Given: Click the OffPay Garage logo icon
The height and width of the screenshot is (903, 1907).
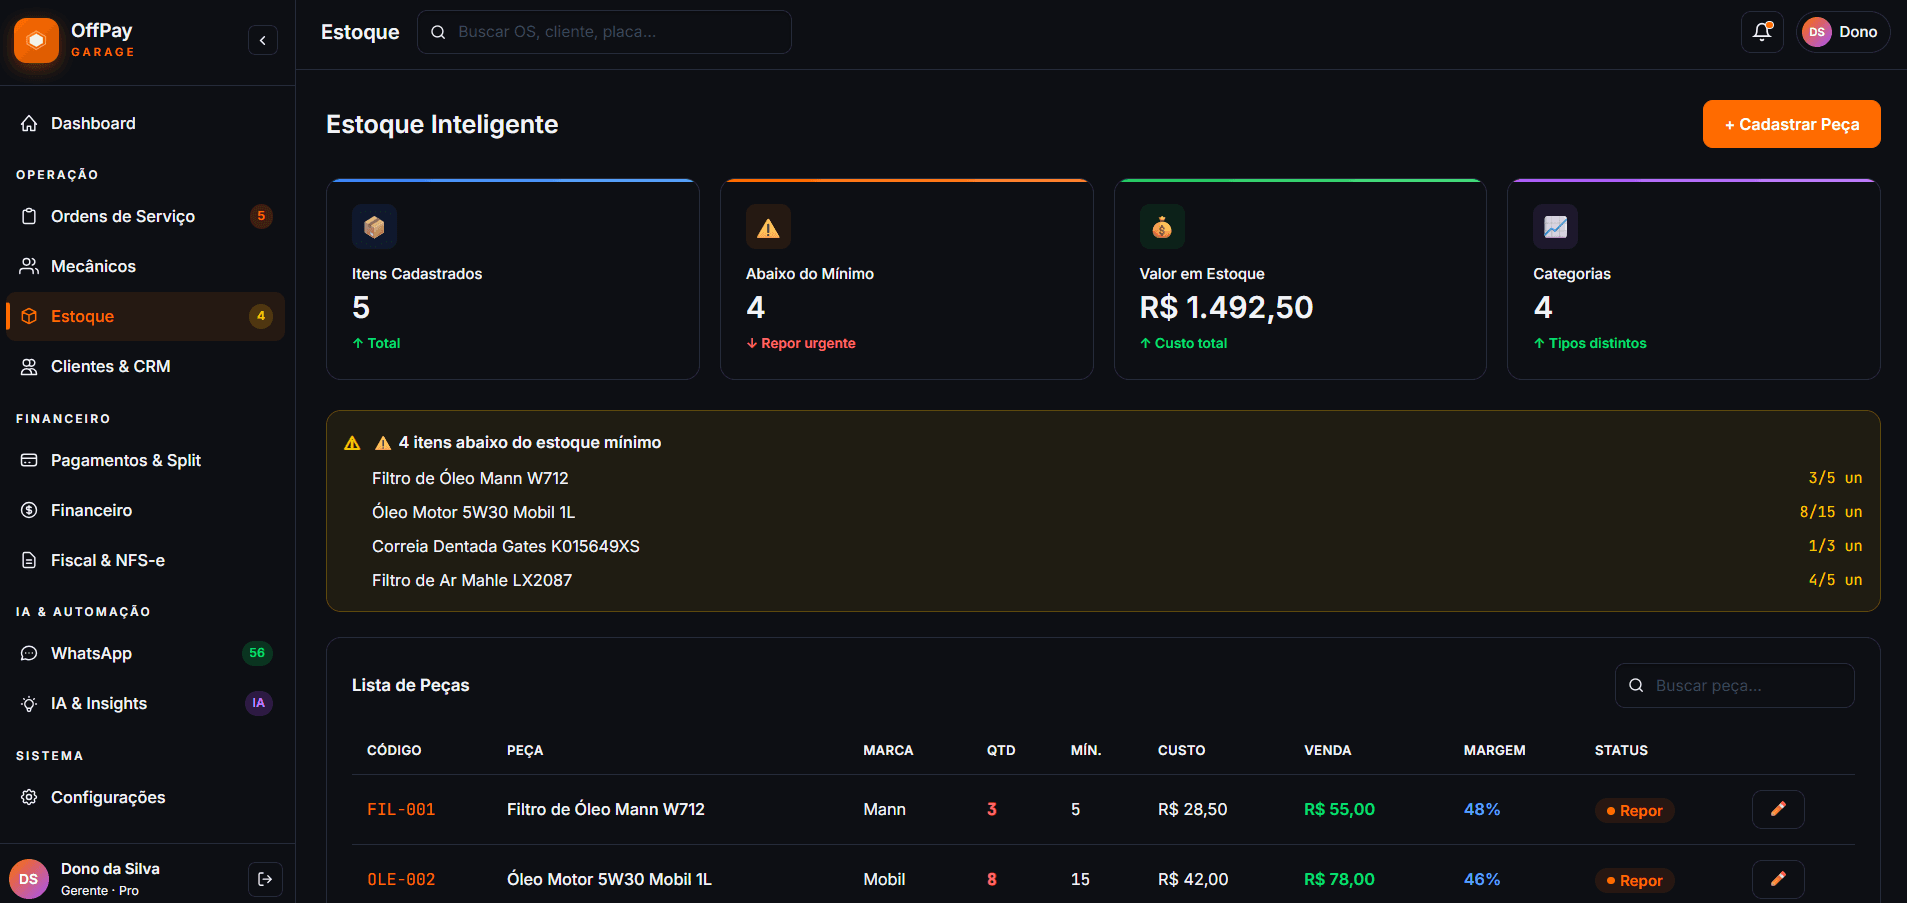Looking at the screenshot, I should tap(36, 40).
